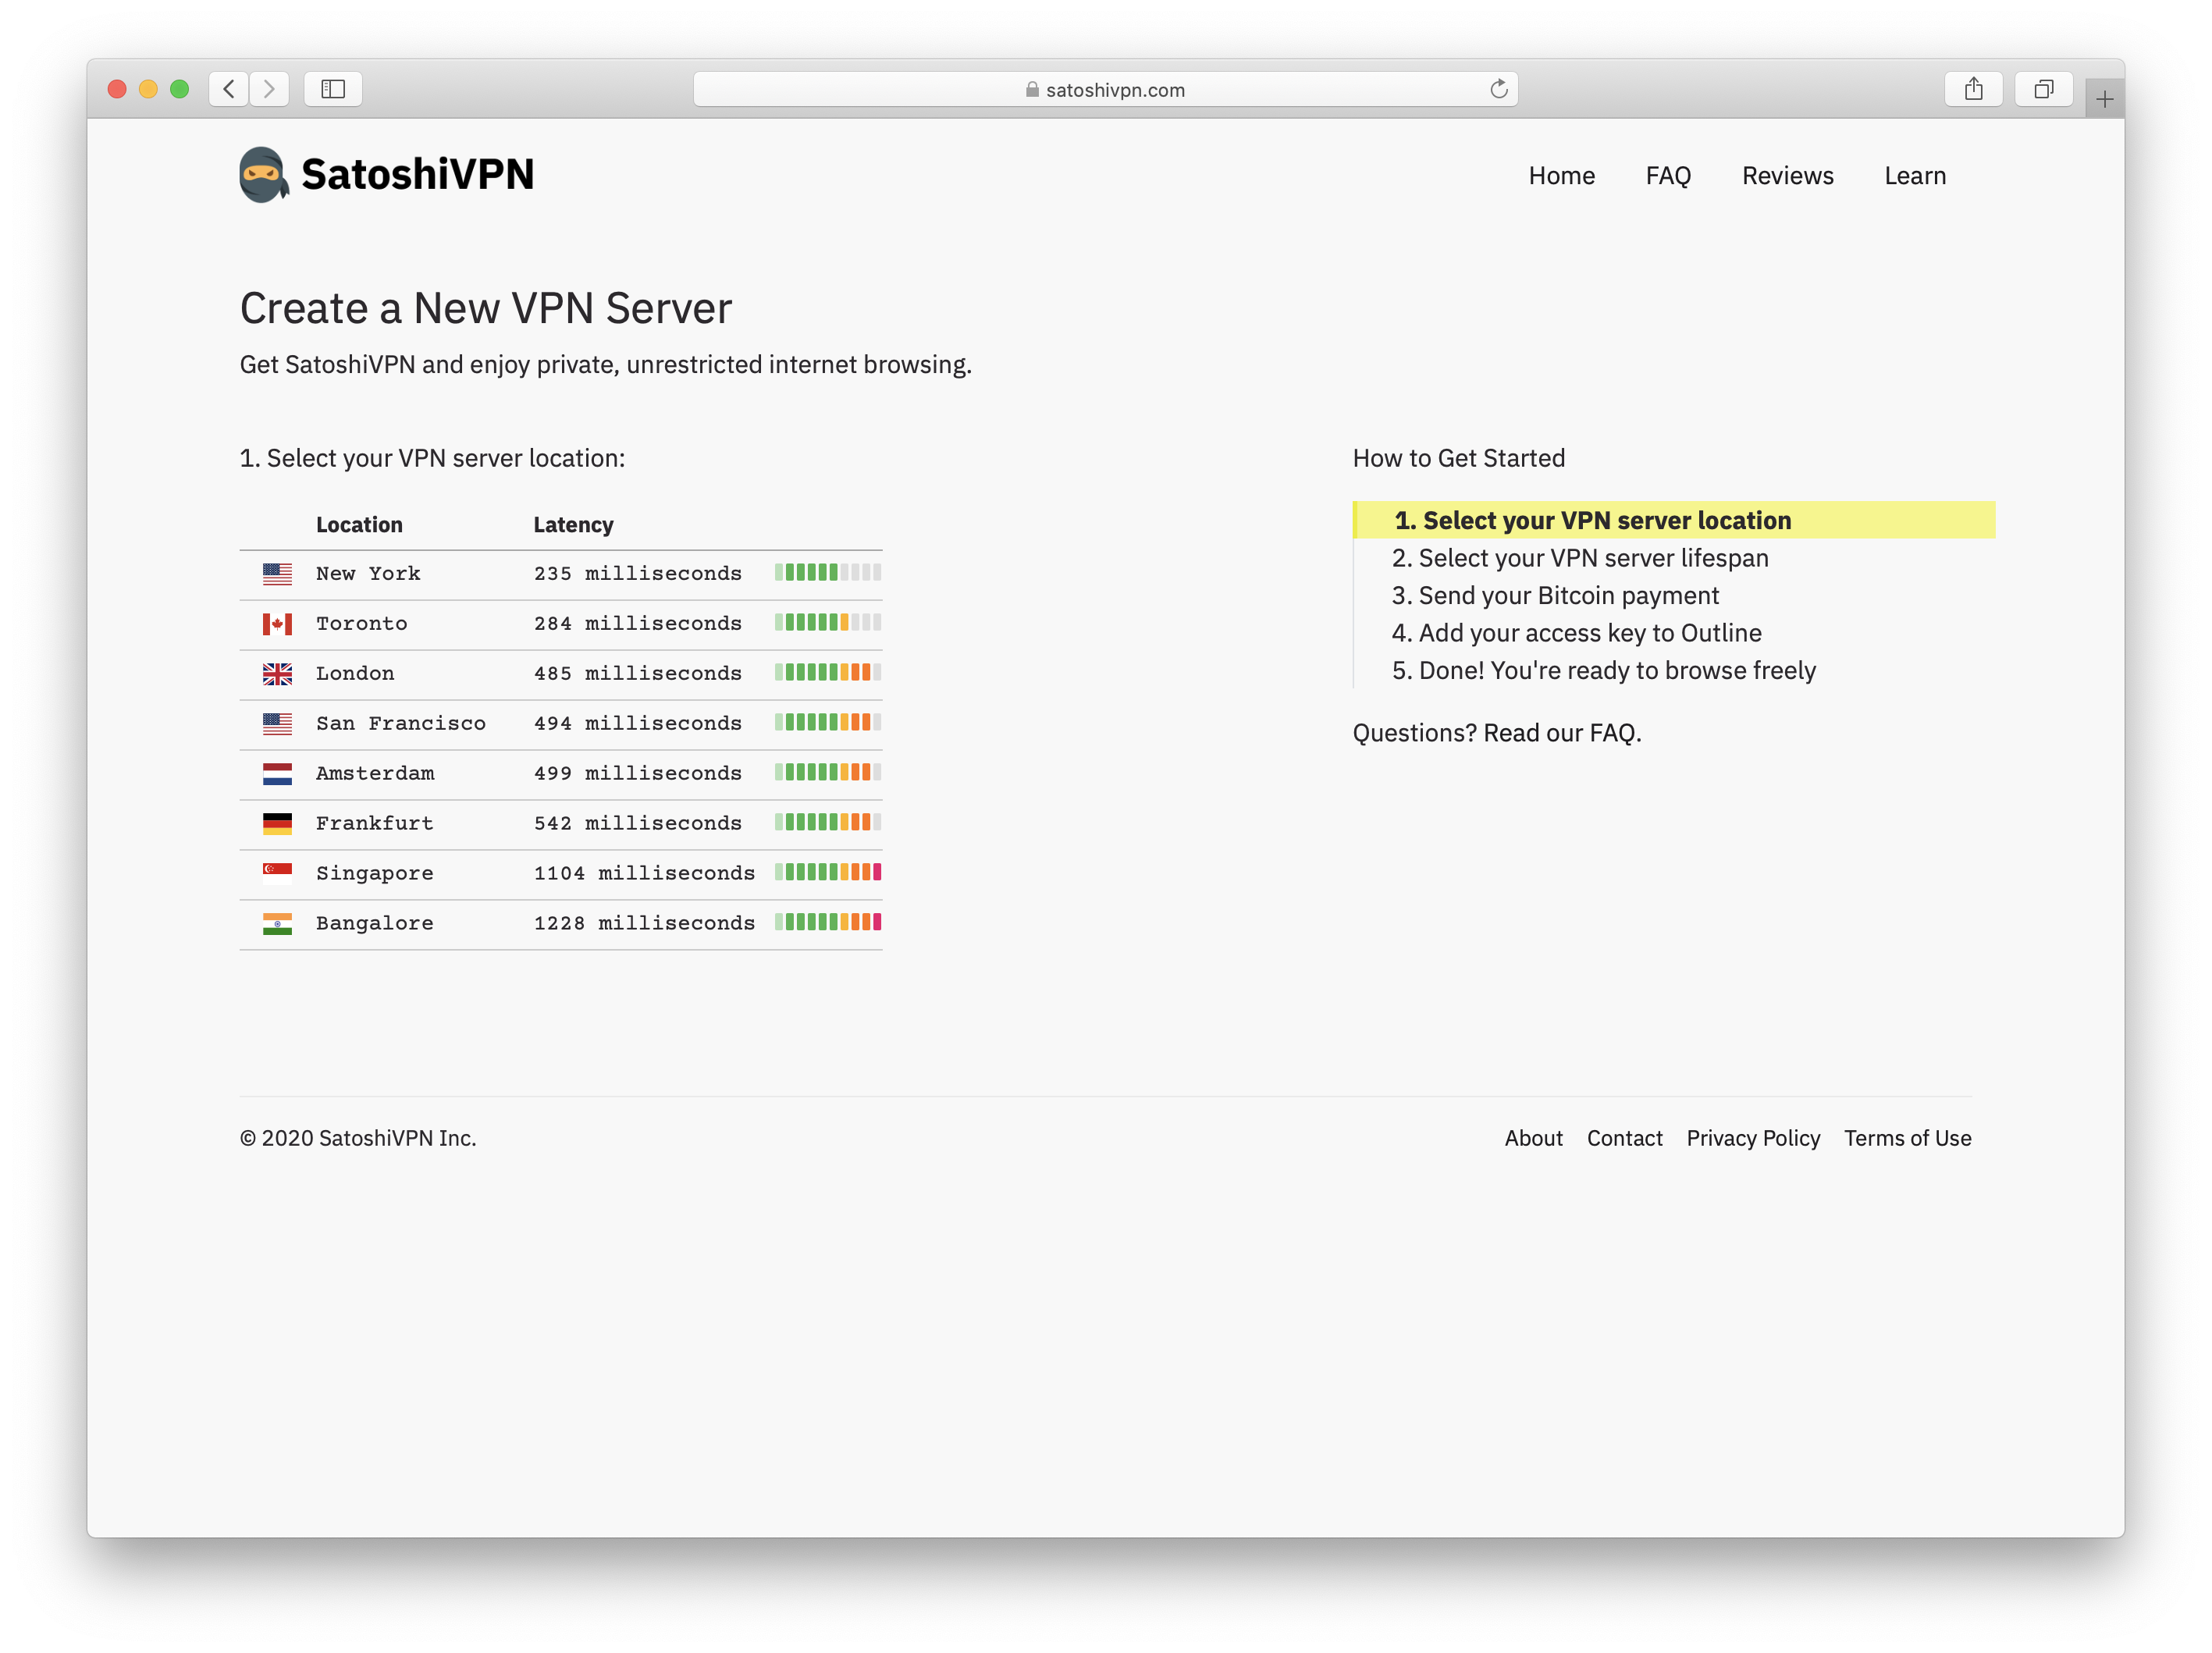Click the Canadian flag for Toronto
Viewport: 2212px width, 1653px height.
tap(277, 624)
